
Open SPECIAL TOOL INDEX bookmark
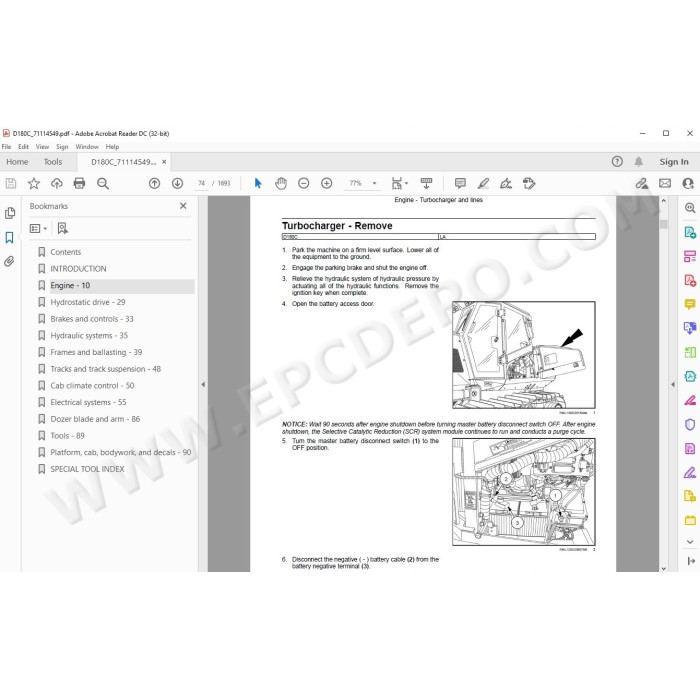click(x=87, y=469)
